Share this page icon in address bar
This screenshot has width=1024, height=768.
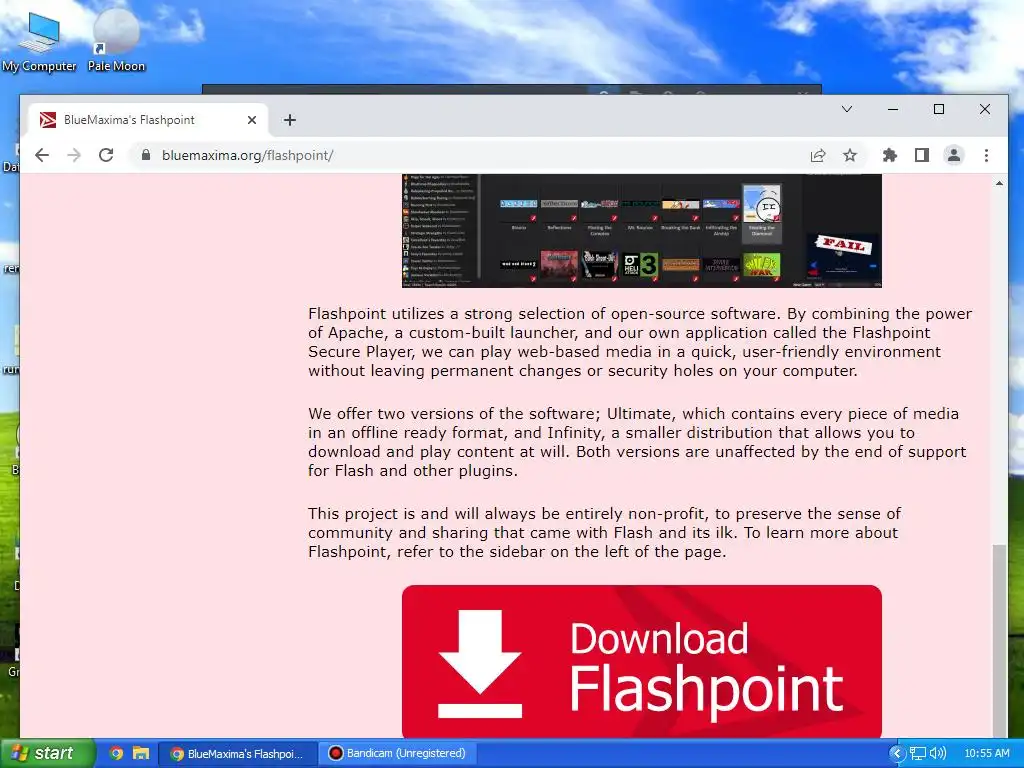(x=818, y=155)
